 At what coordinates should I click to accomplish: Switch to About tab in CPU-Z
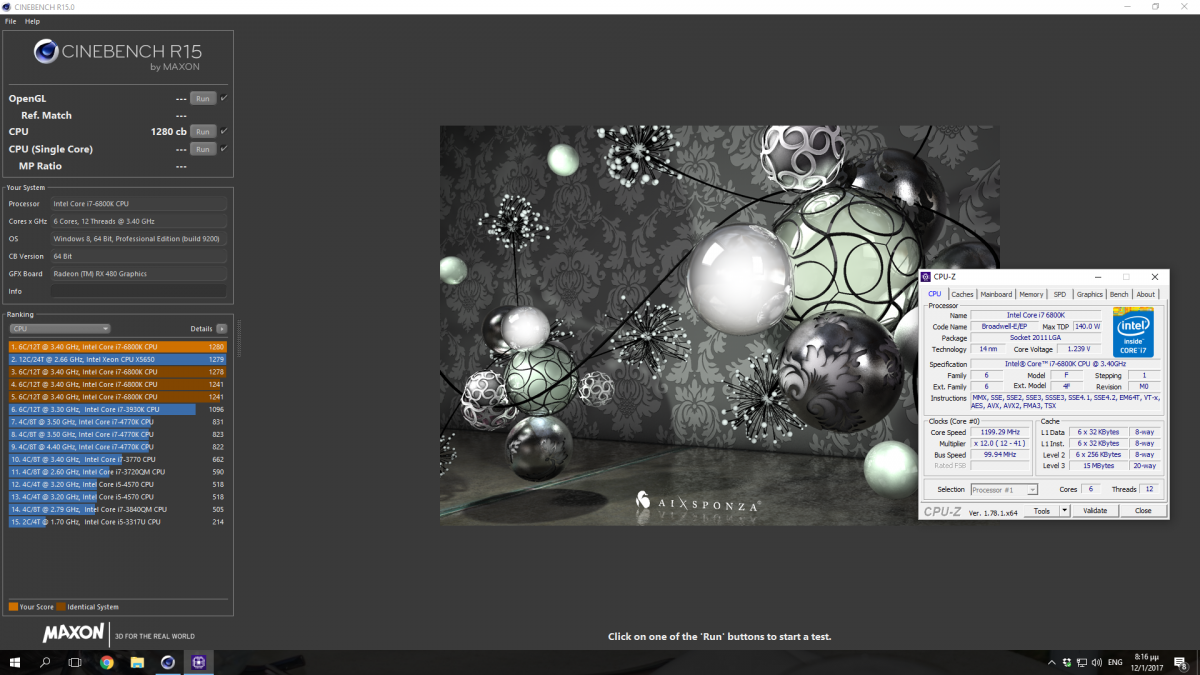pyautogui.click(x=1145, y=294)
